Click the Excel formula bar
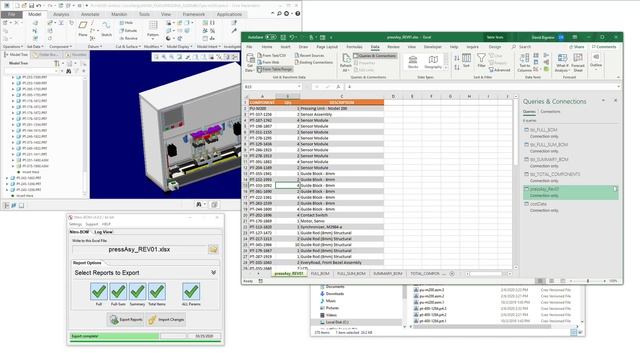Image resolution: width=640 pixels, height=360 pixels. click(x=482, y=87)
